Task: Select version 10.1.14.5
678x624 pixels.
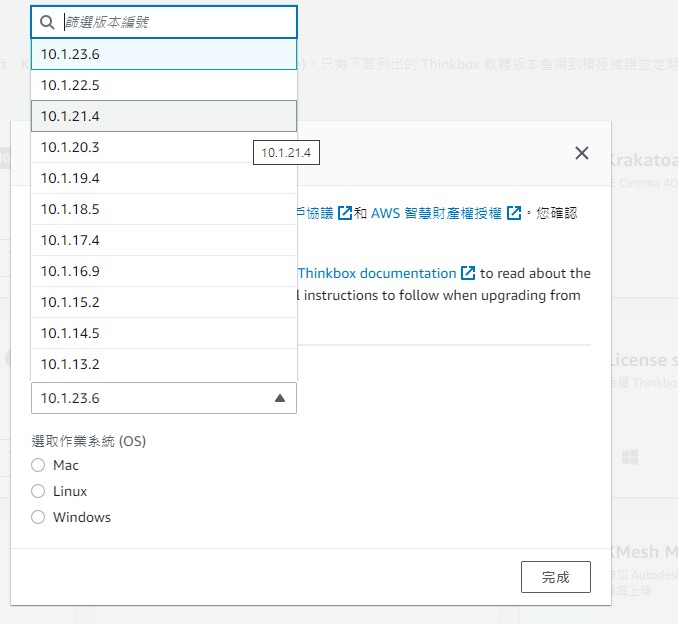Action: (x=164, y=333)
